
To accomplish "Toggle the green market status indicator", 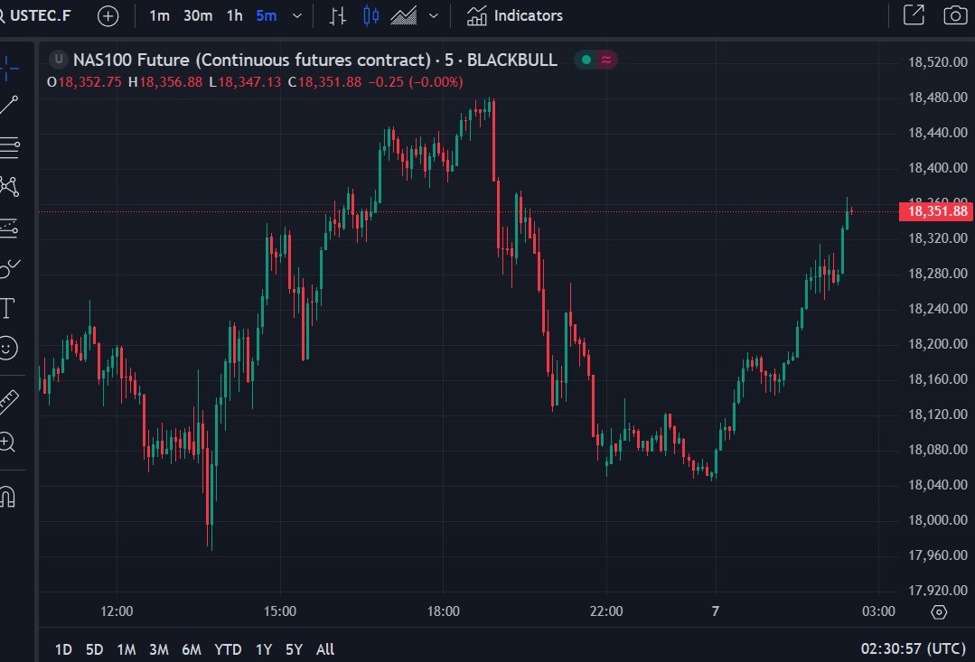I will click(586, 60).
